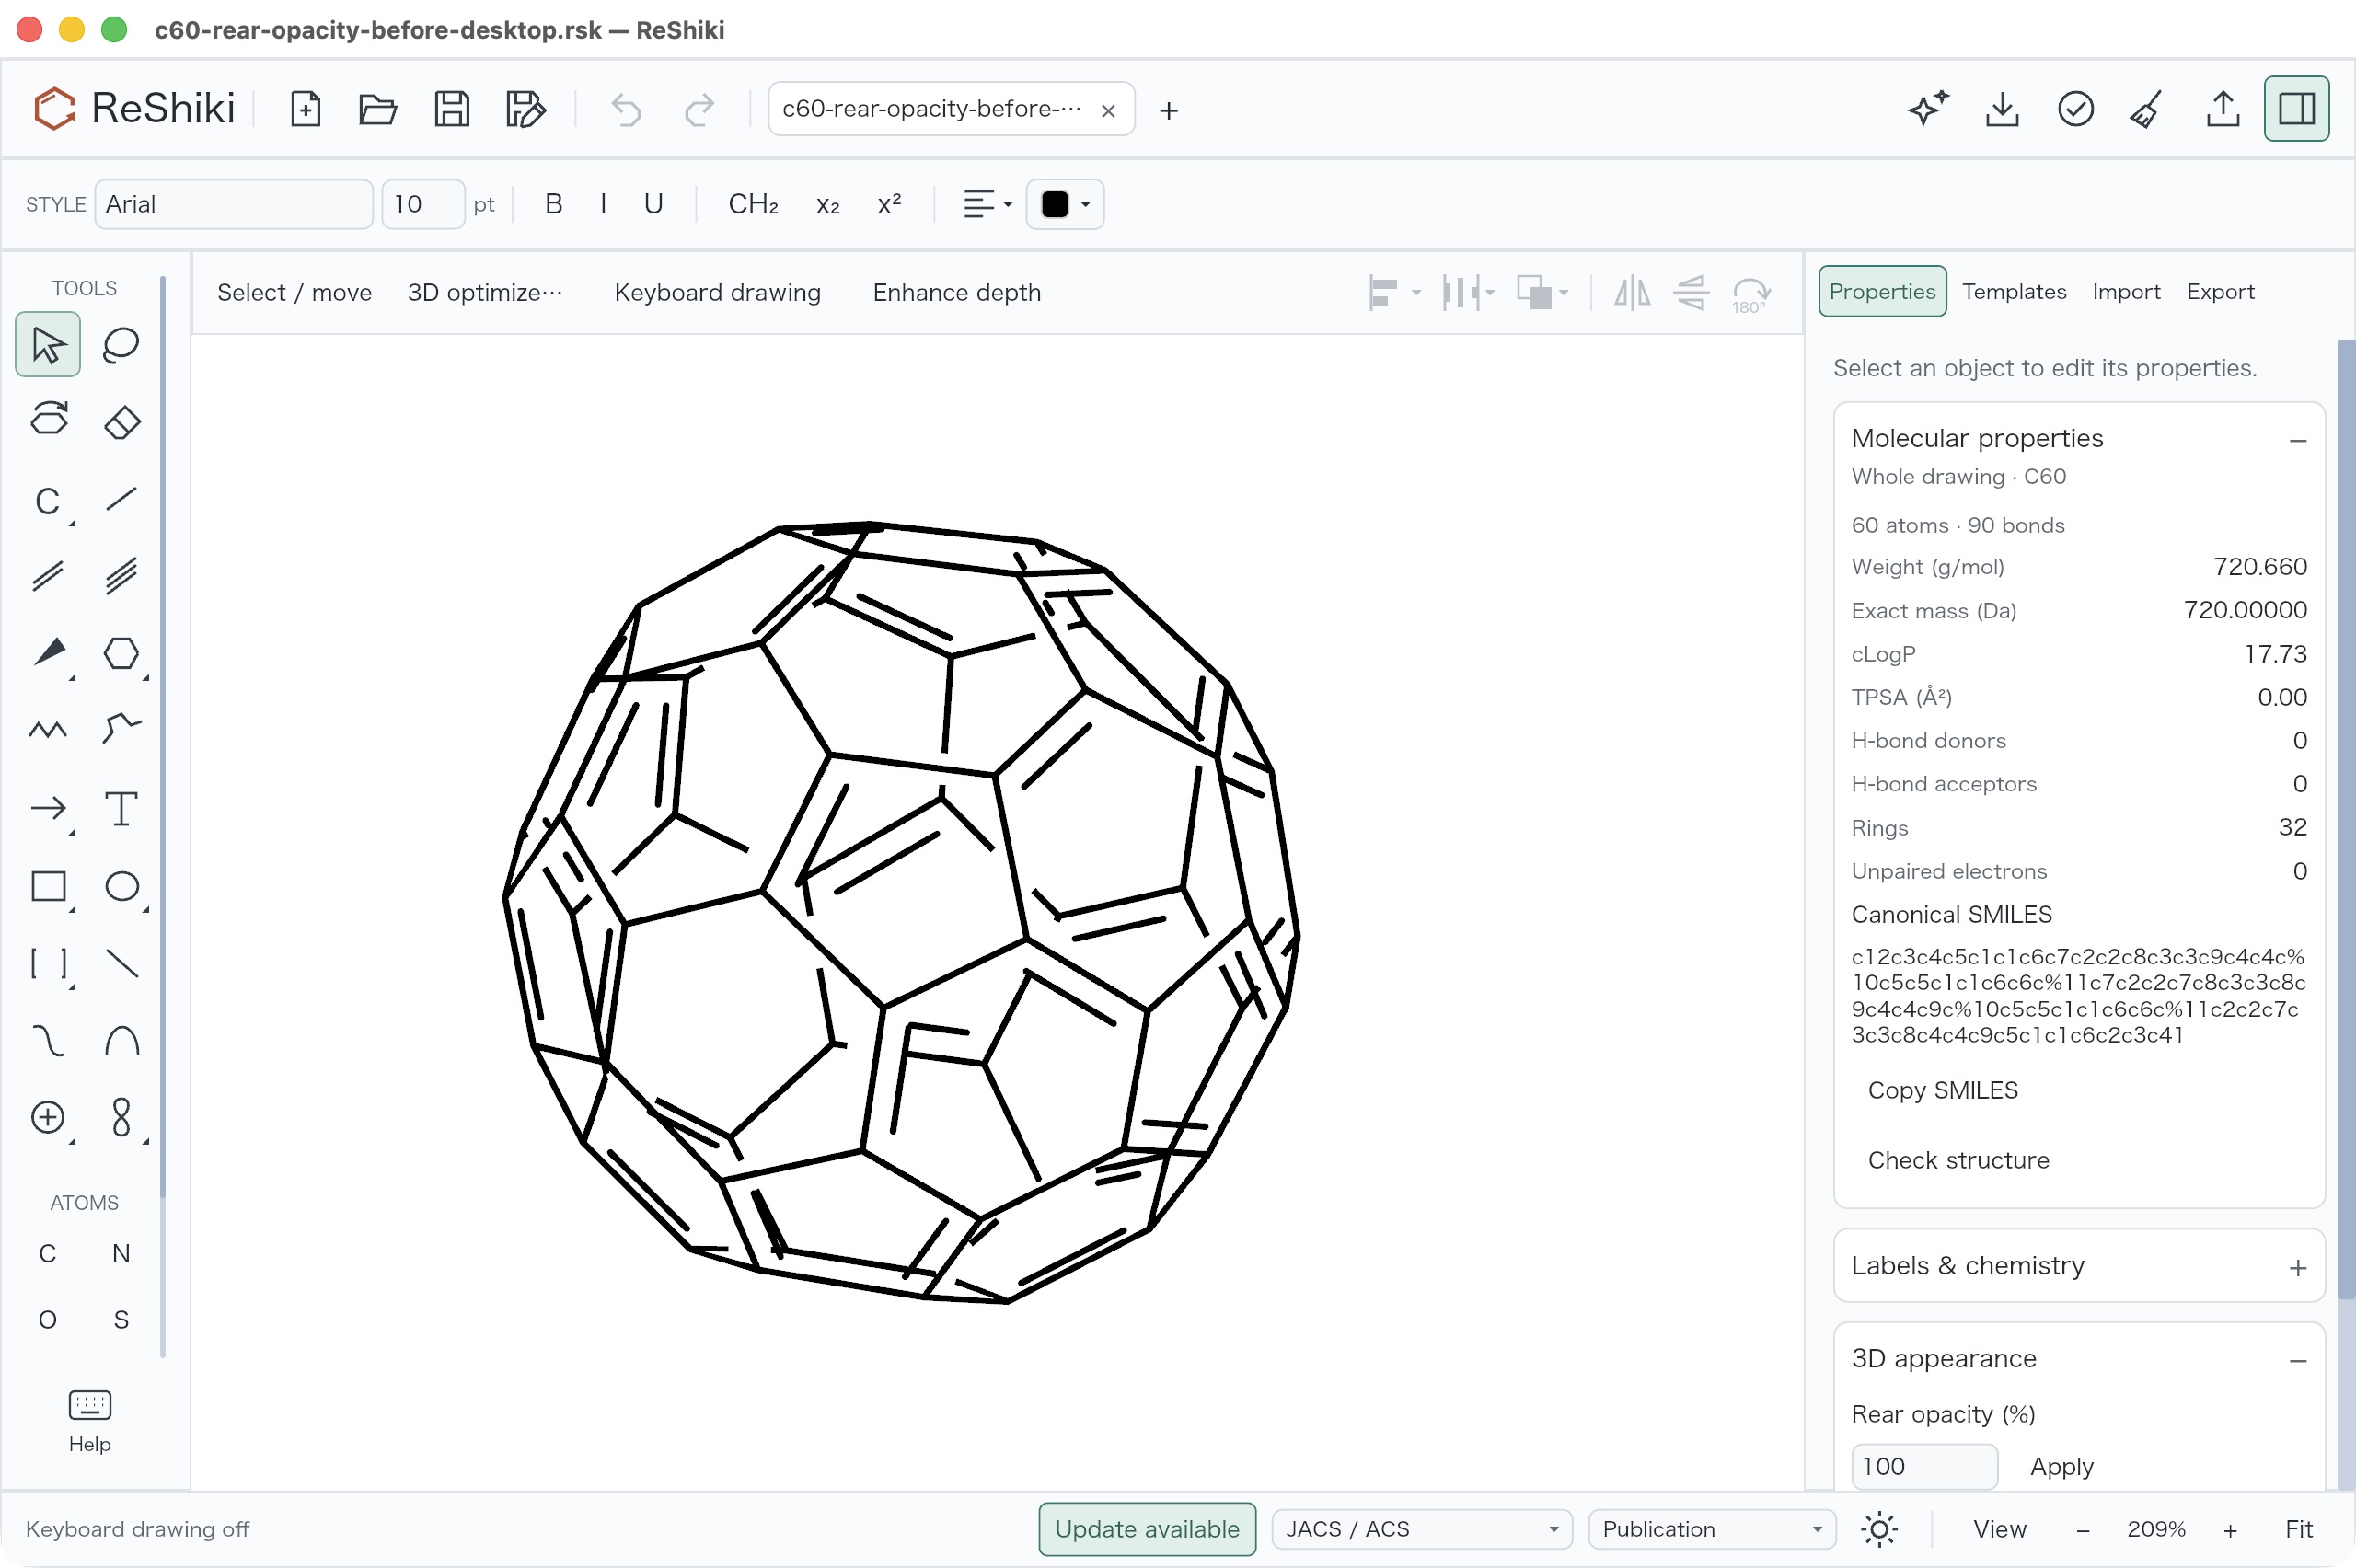Open the Clean up broom icon
Screen dimensions: 2356x1568
click(x=2148, y=109)
